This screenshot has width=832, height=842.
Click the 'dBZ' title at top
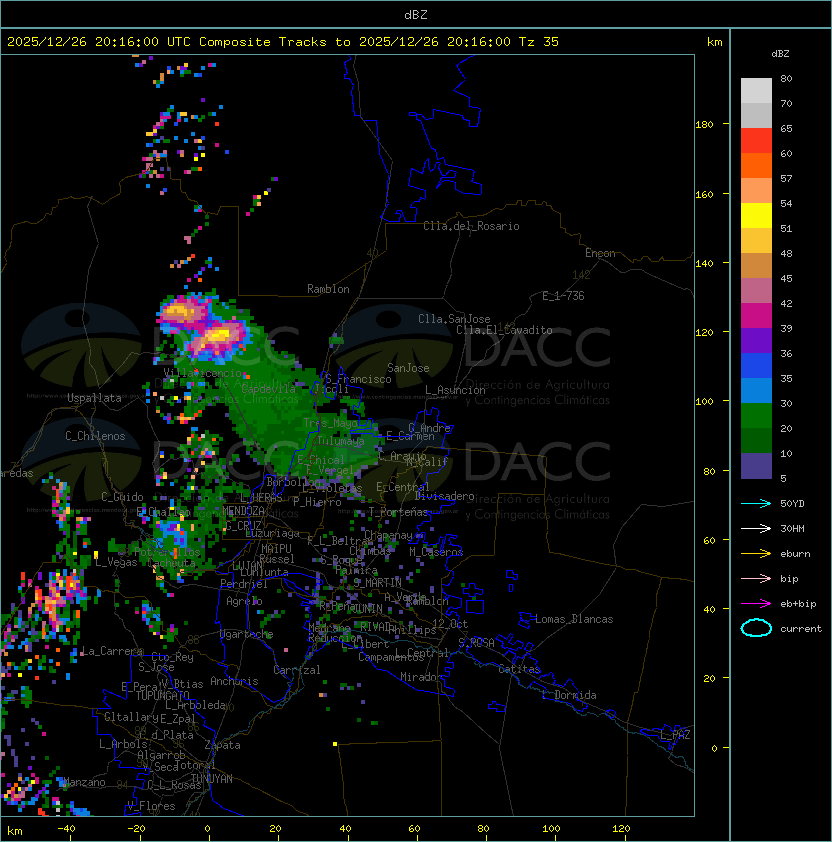click(x=416, y=14)
